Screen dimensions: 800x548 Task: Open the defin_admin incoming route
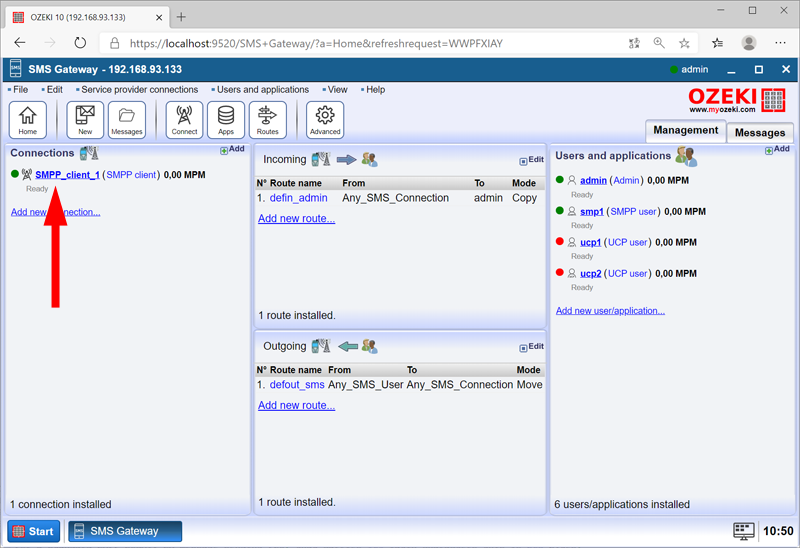(x=298, y=198)
